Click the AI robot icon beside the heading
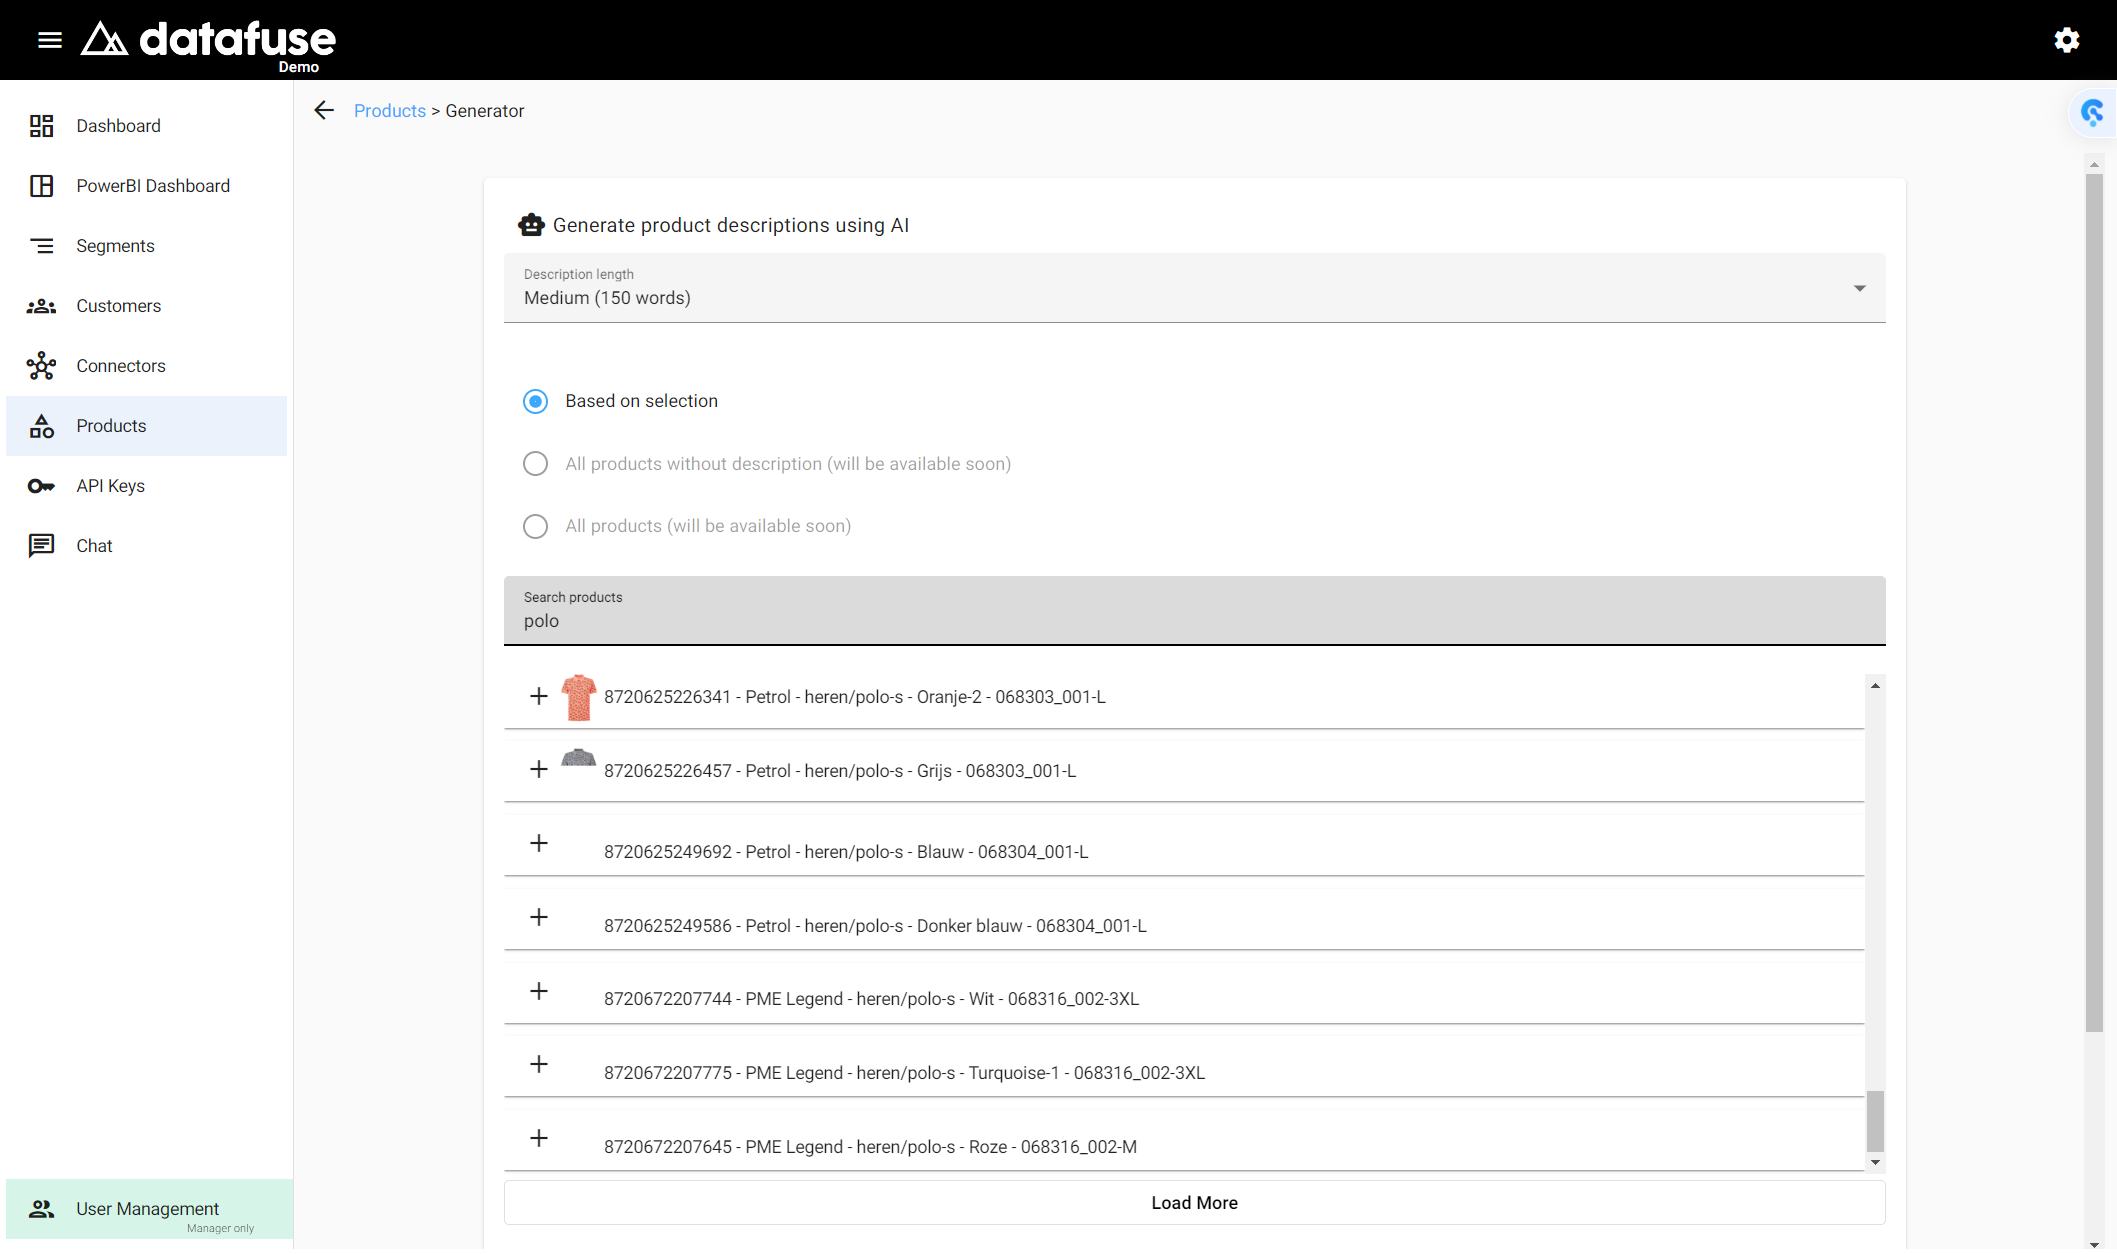Viewport: 2117px width, 1254px height. [x=531, y=225]
